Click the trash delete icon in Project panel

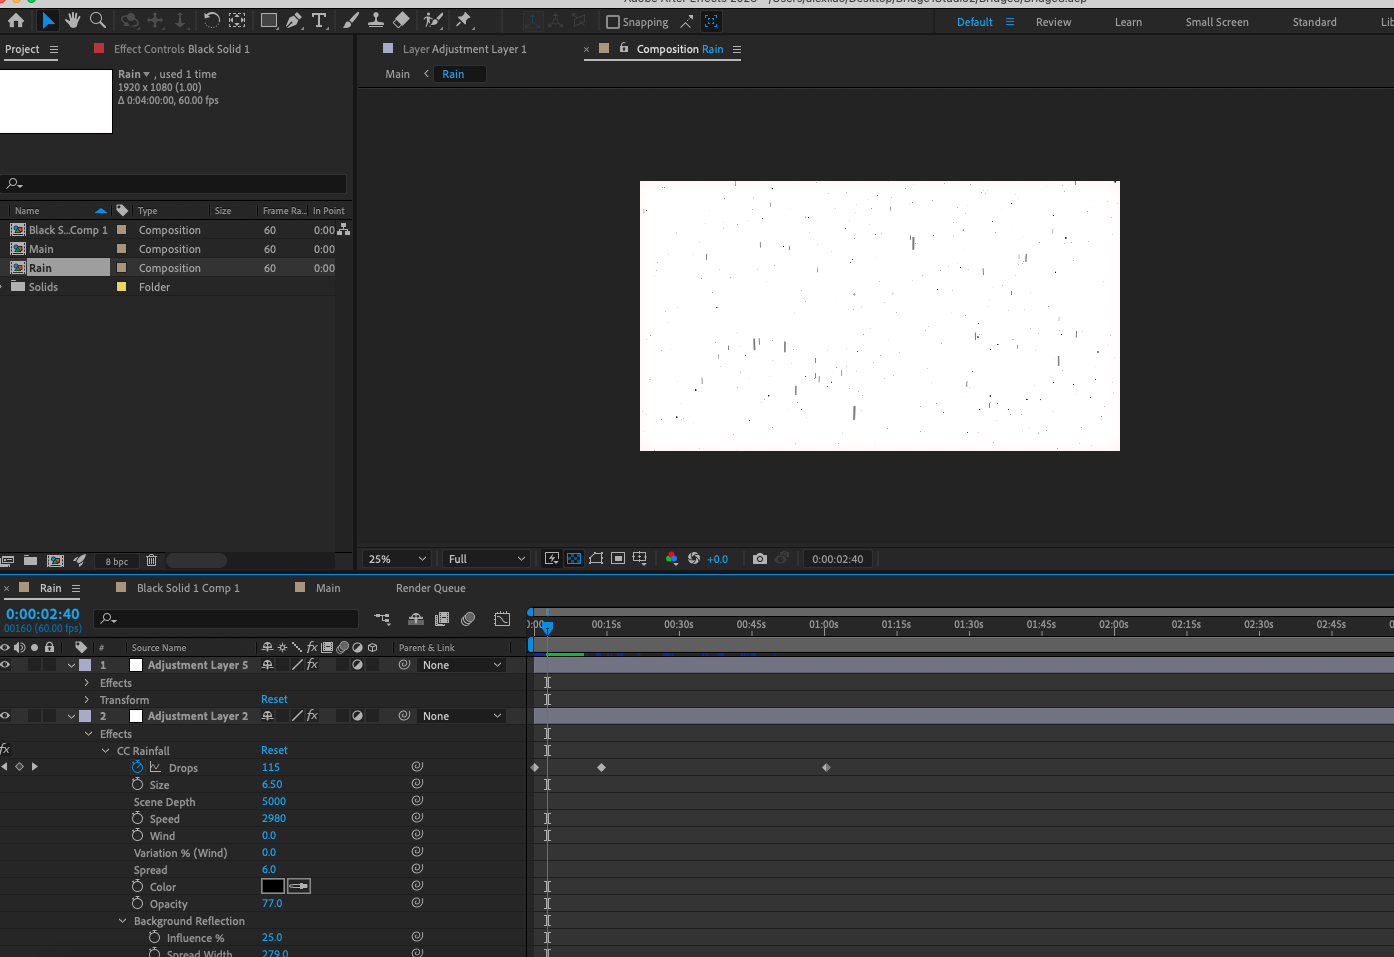(x=152, y=561)
